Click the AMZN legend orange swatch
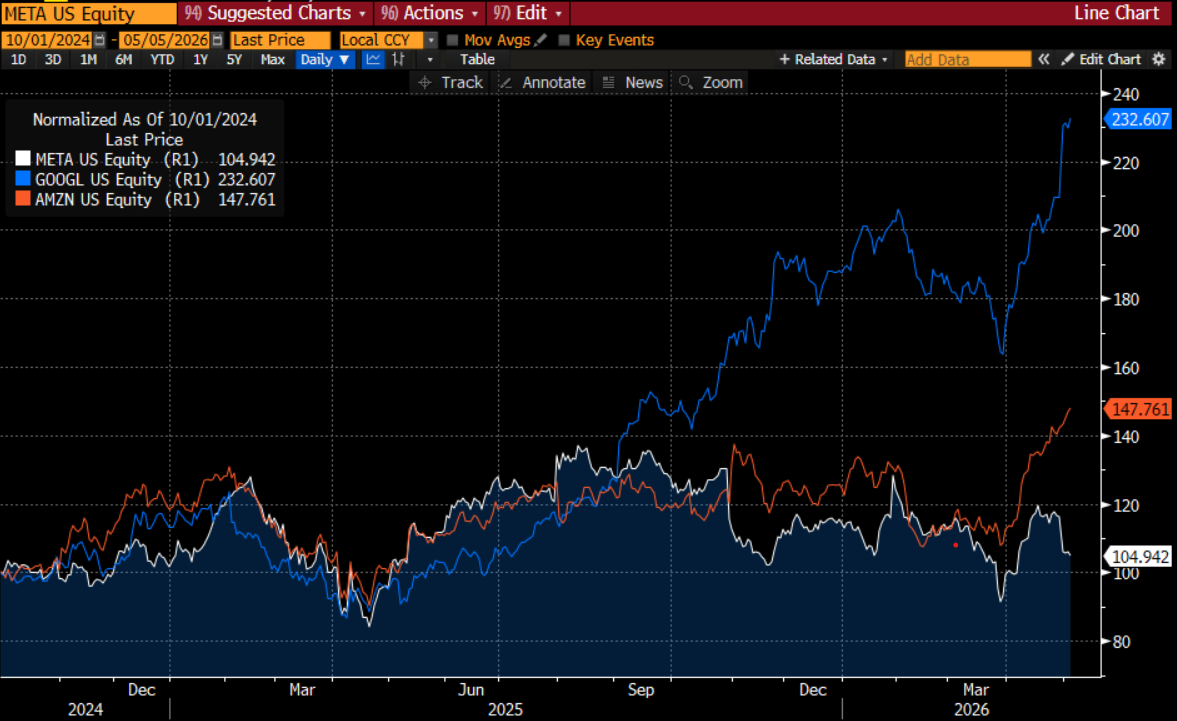This screenshot has height=721, width=1177. pyautogui.click(x=23, y=199)
